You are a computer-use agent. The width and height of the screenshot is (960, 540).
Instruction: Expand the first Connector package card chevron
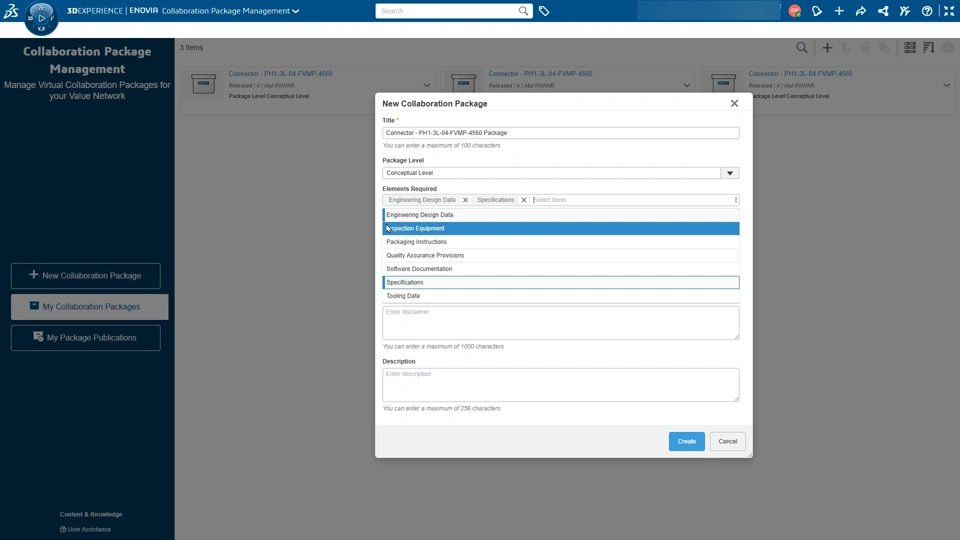tap(427, 85)
